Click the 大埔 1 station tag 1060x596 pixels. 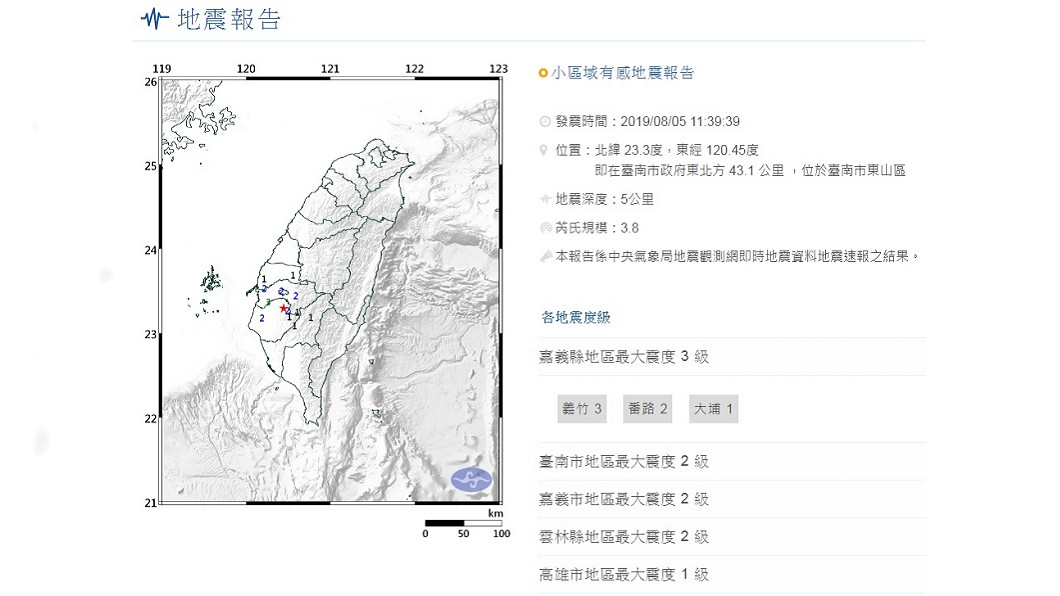click(x=713, y=409)
